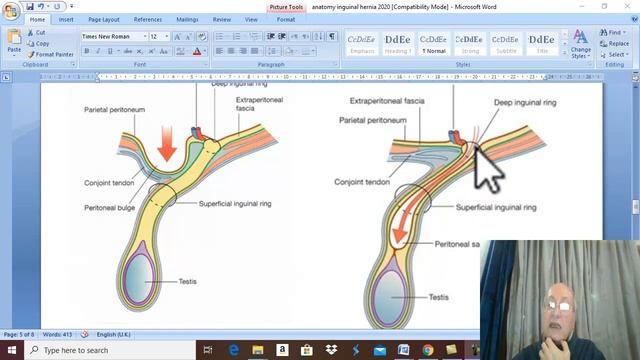This screenshot has width=640, height=360.
Task: Open Change Case menu
Action: point(164,51)
